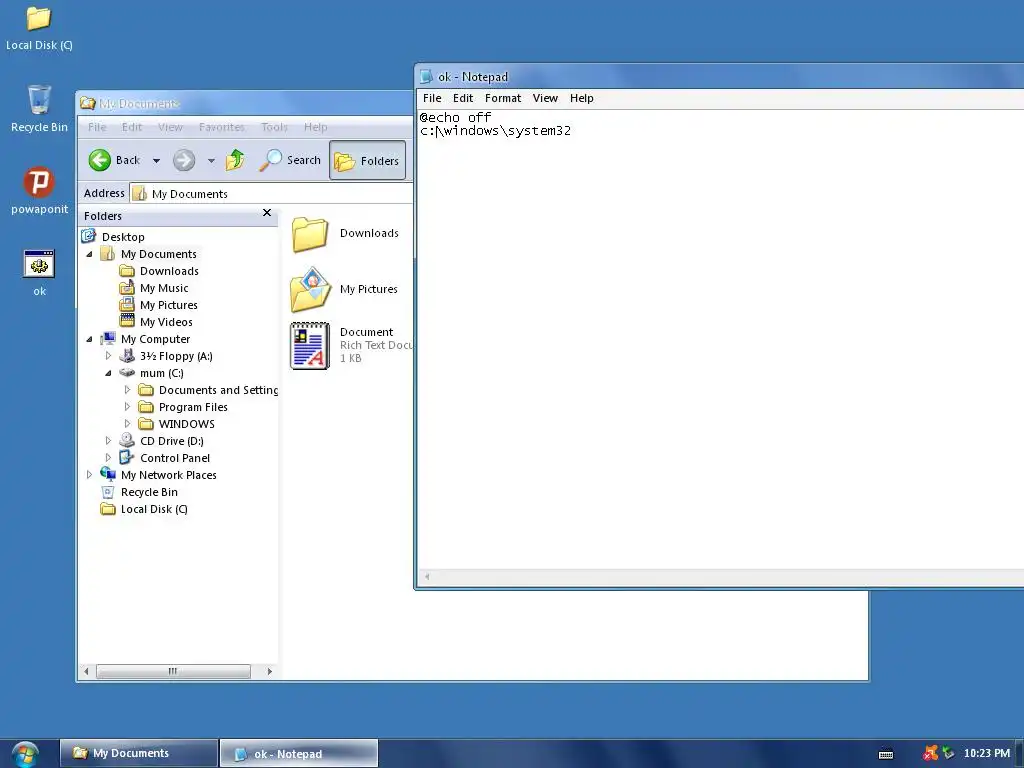The height and width of the screenshot is (768, 1024).
Task: Expand the WINDOWS folder tree node
Action: [x=127, y=424]
